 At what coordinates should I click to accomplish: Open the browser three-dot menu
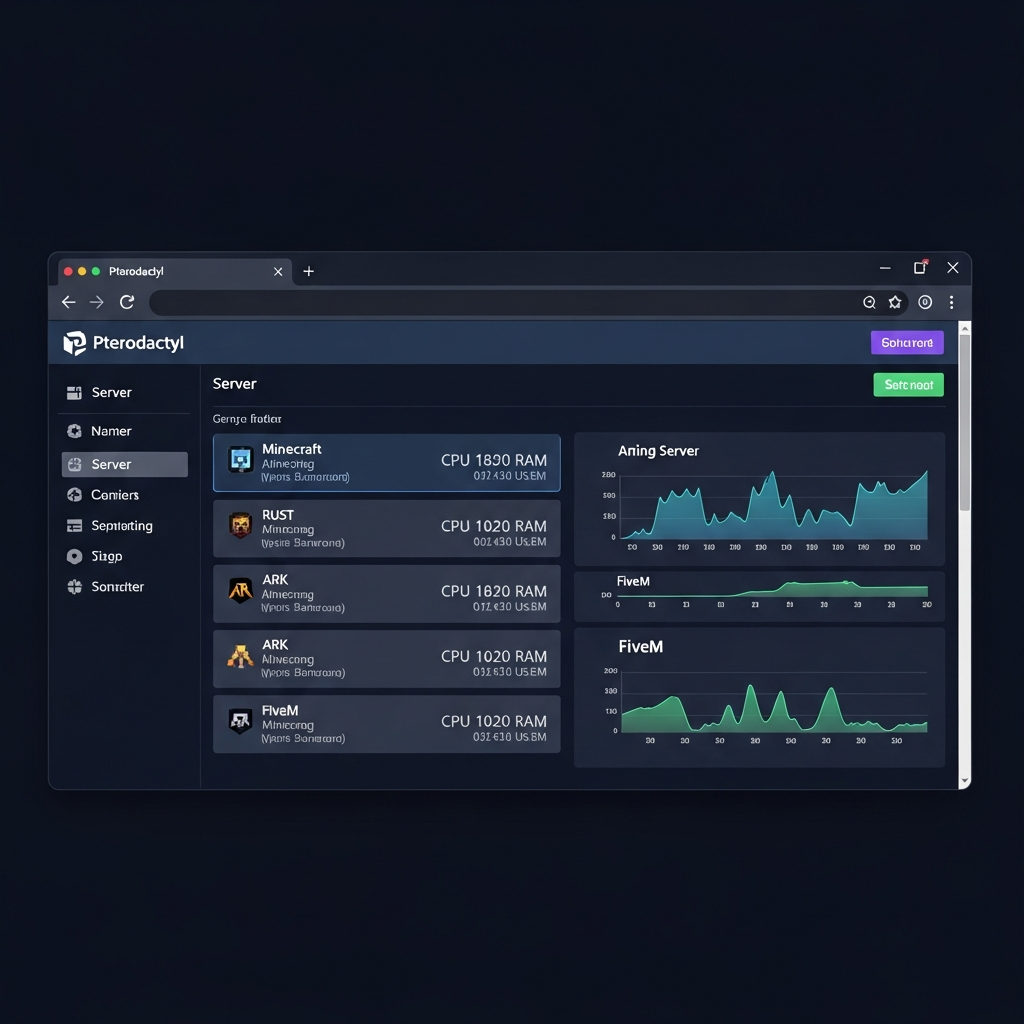pyautogui.click(x=951, y=301)
